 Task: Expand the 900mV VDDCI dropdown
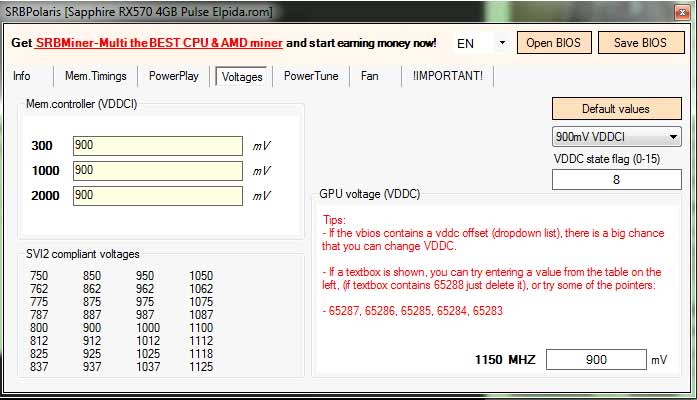616,137
